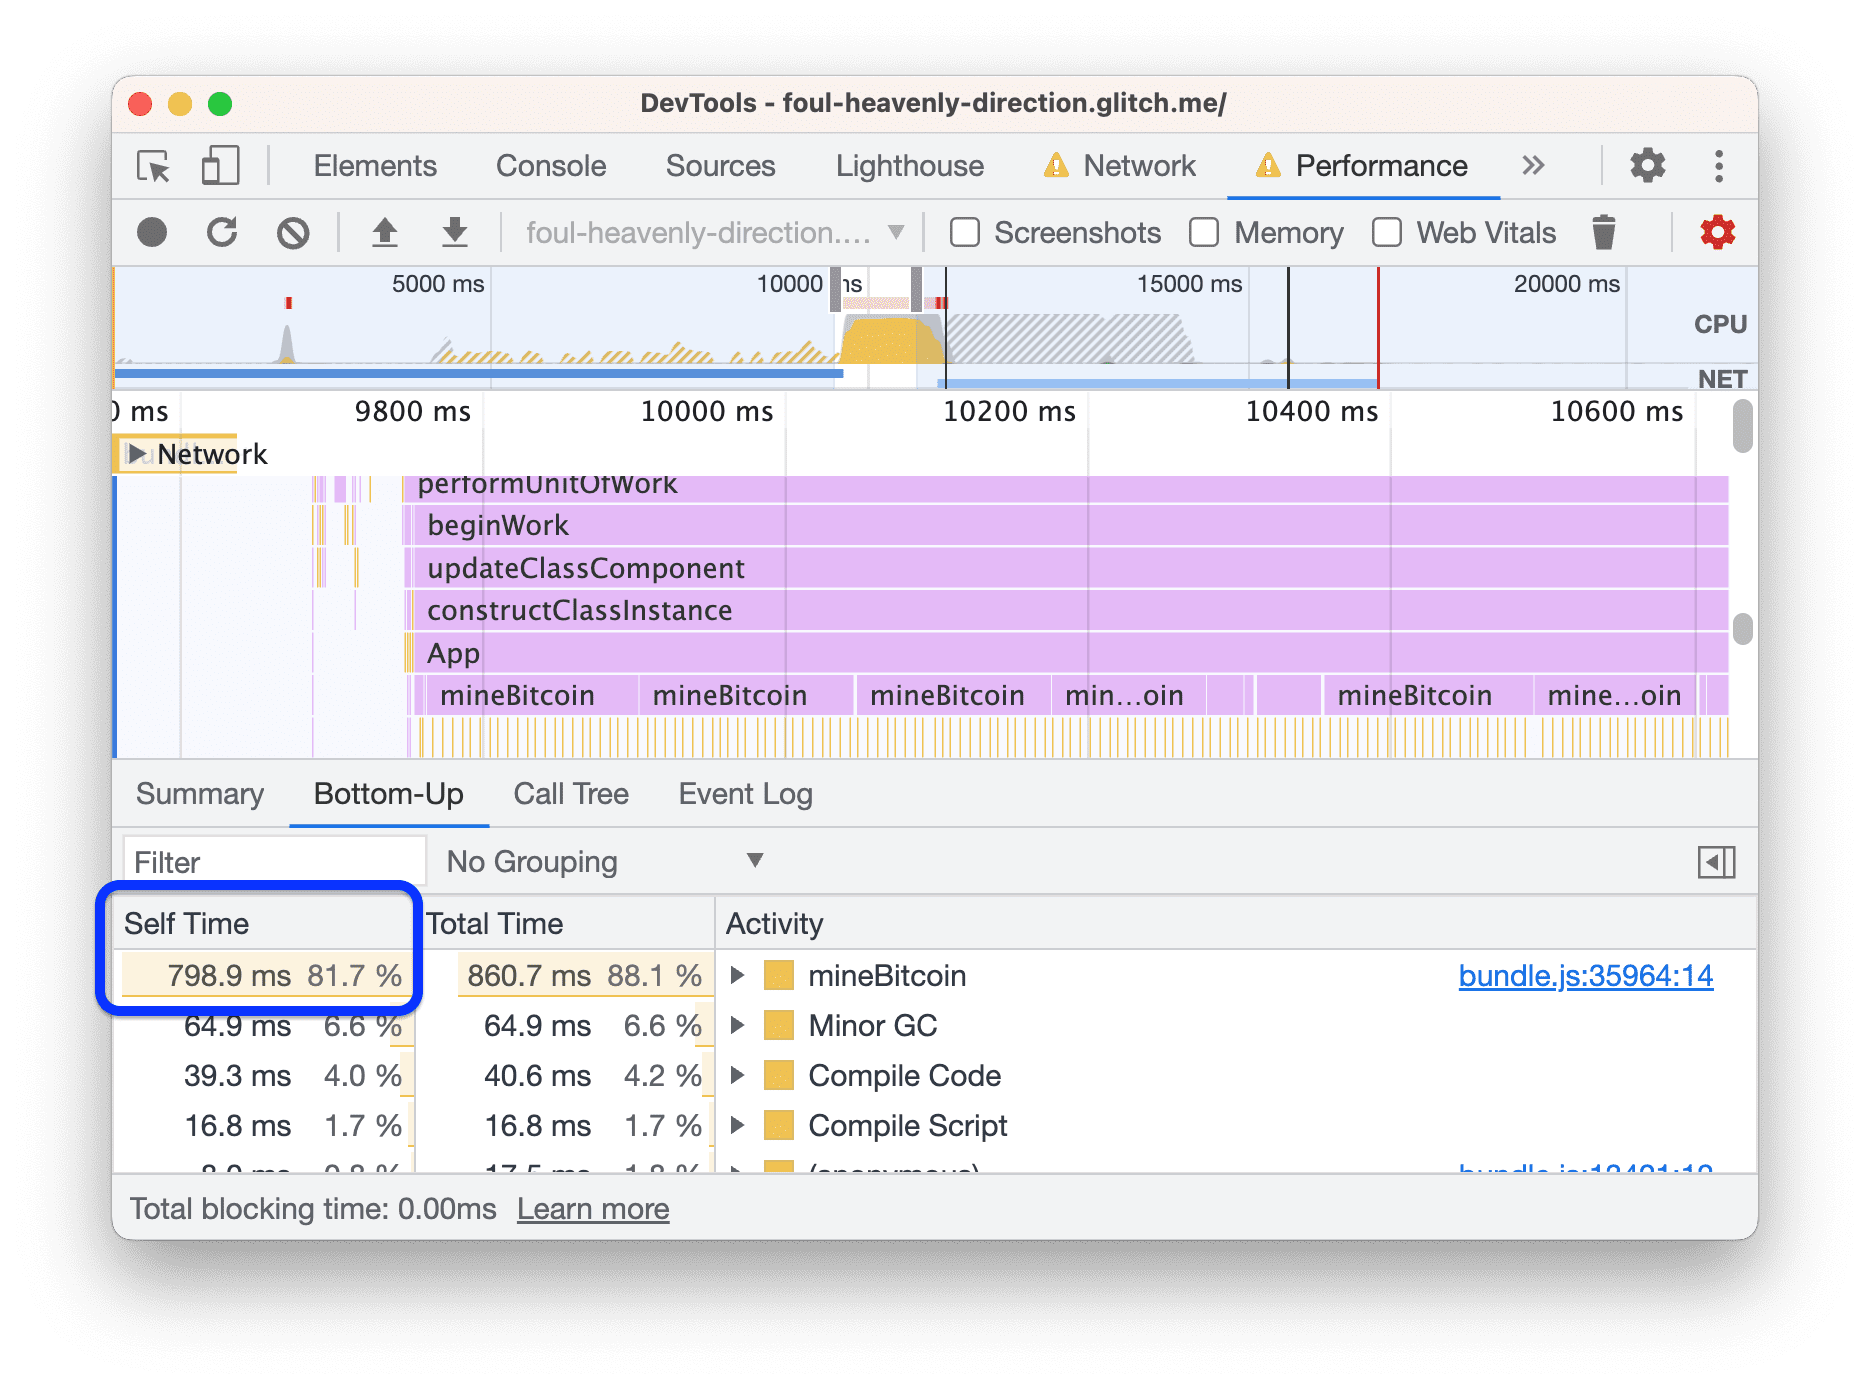Switch to the Sources tab
Screen dimensions: 1870x1388
(720, 166)
